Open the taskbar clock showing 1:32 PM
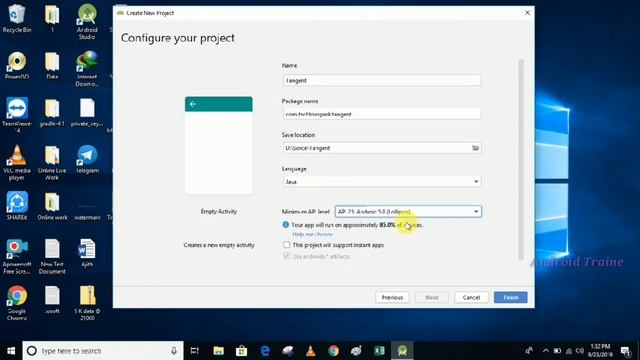 [x=600, y=351]
